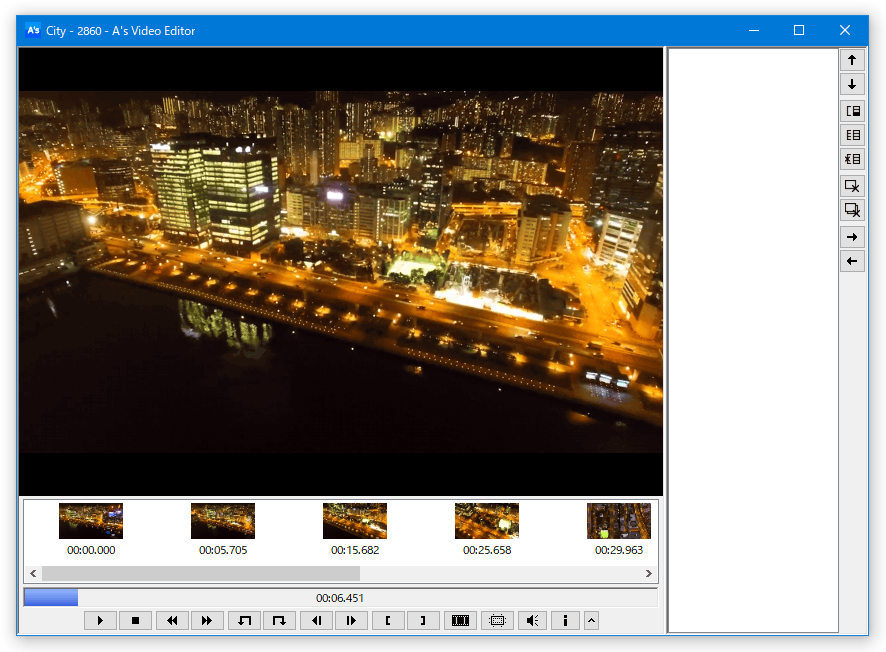Click the right arrow button in right toolbar
886x652 pixels.
pos(852,237)
